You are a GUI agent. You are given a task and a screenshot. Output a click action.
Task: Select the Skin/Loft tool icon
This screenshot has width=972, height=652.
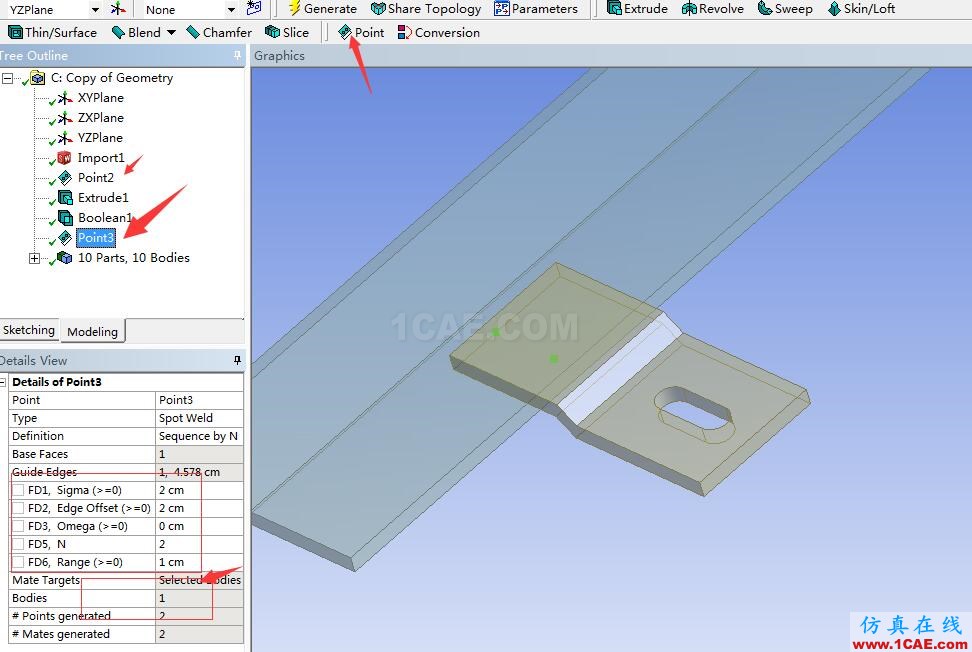coord(834,8)
